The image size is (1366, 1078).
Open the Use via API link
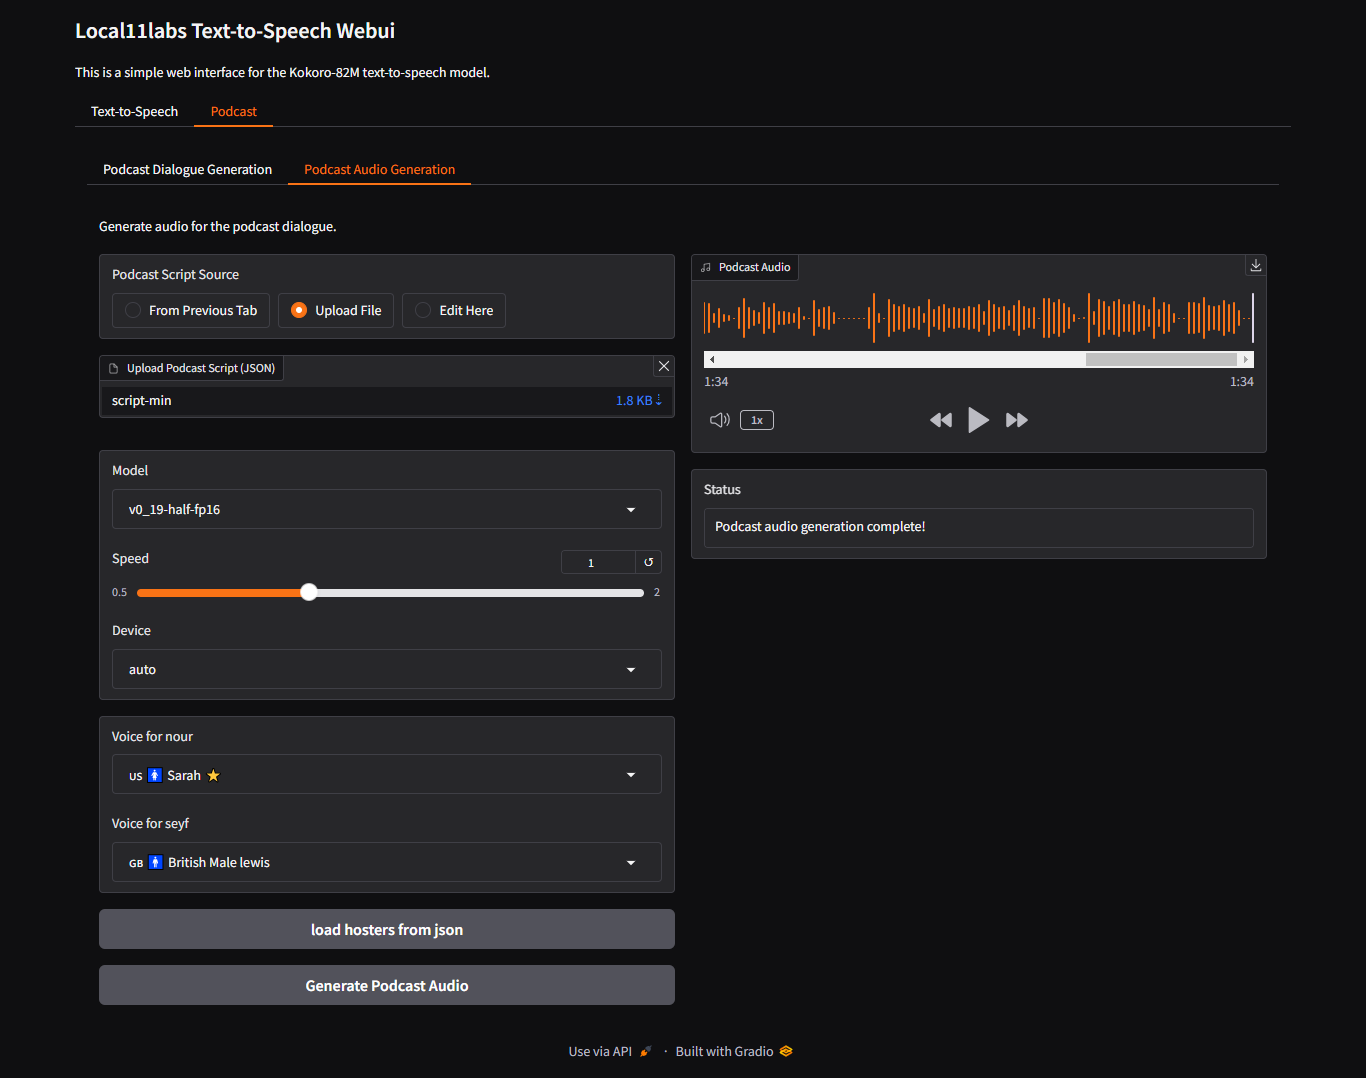610,1051
